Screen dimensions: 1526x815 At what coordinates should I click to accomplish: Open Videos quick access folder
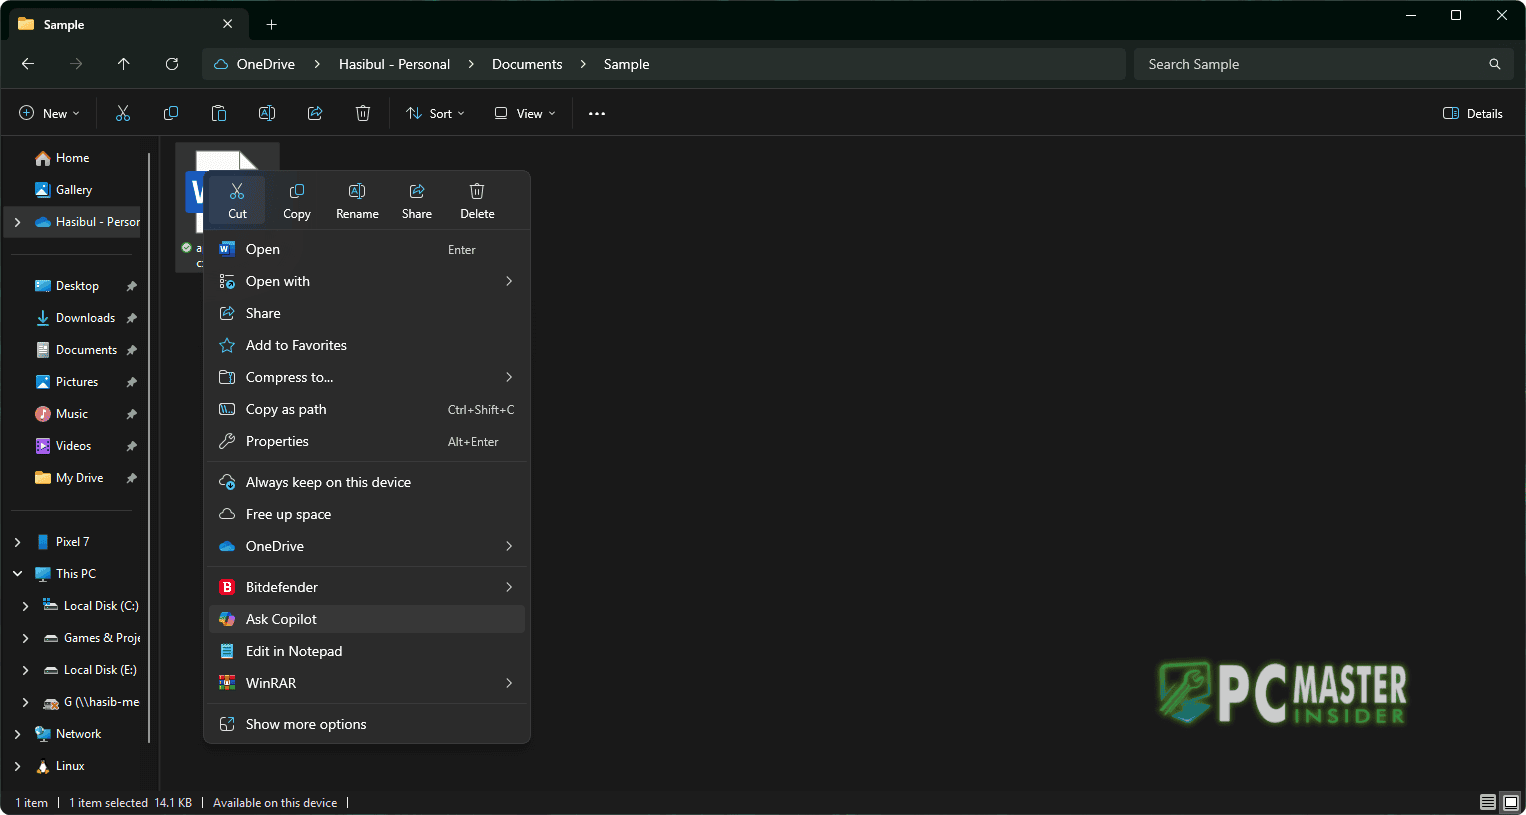click(x=75, y=446)
